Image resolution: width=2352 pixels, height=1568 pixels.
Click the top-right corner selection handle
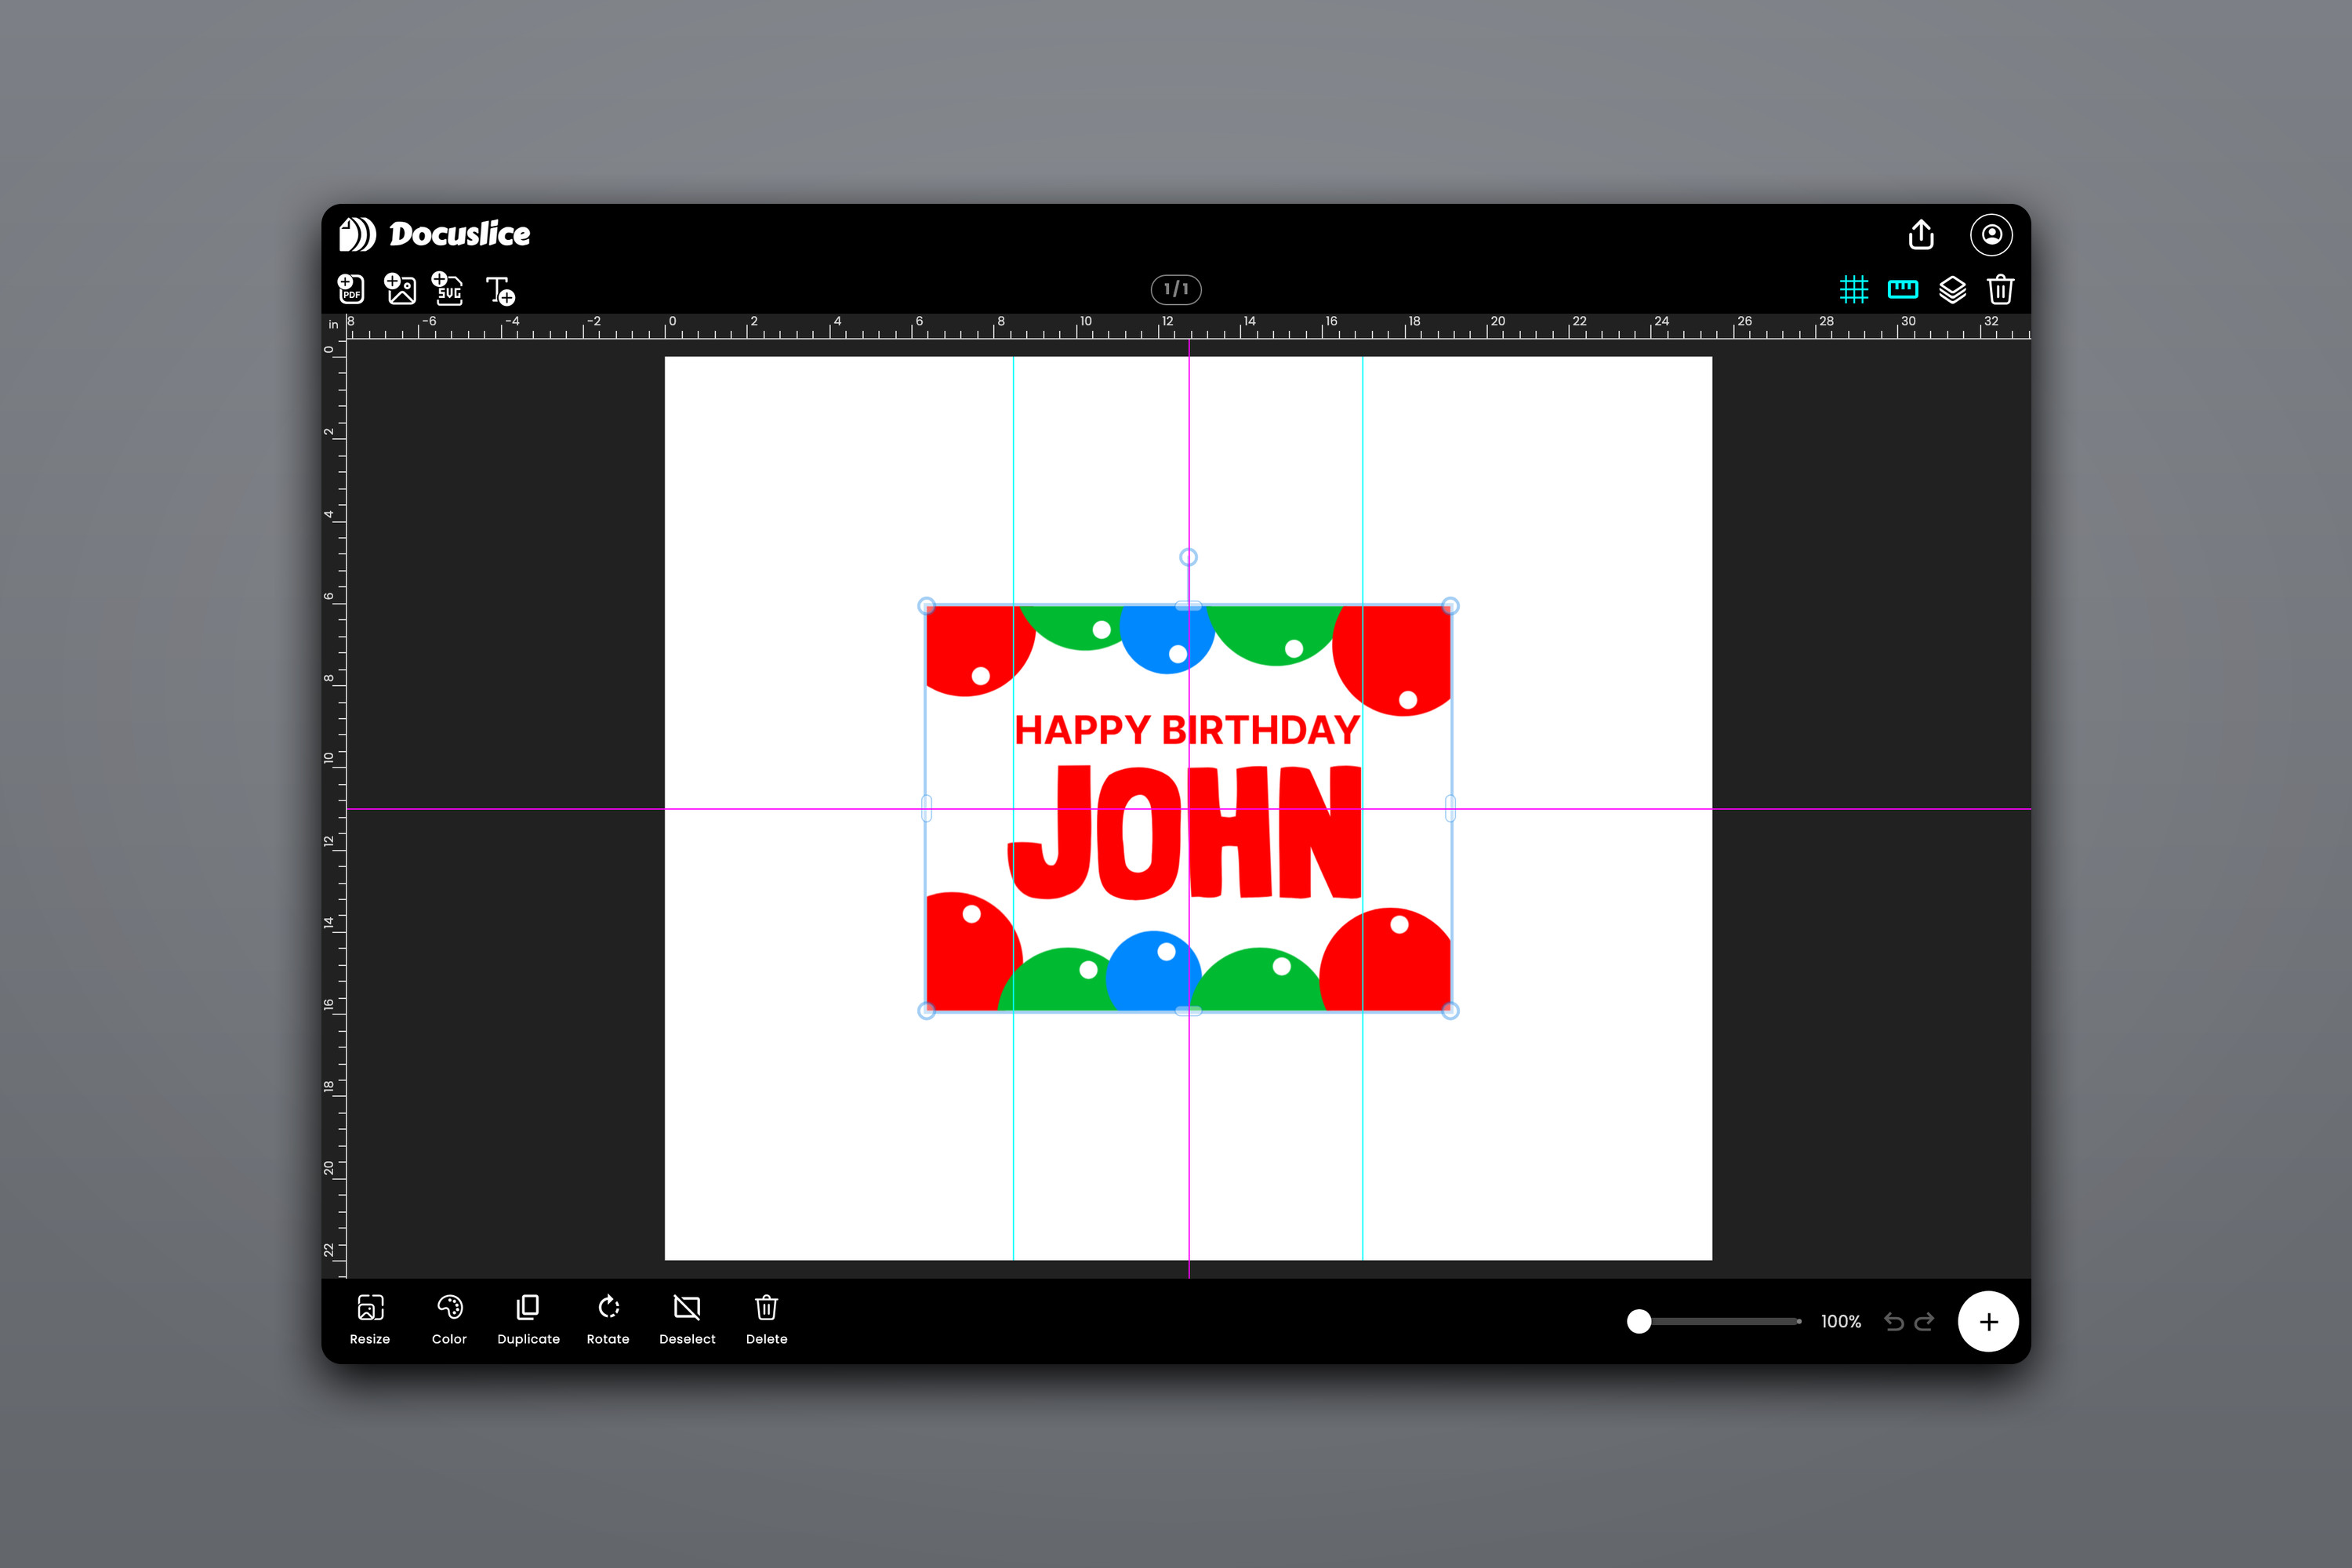tap(1450, 606)
